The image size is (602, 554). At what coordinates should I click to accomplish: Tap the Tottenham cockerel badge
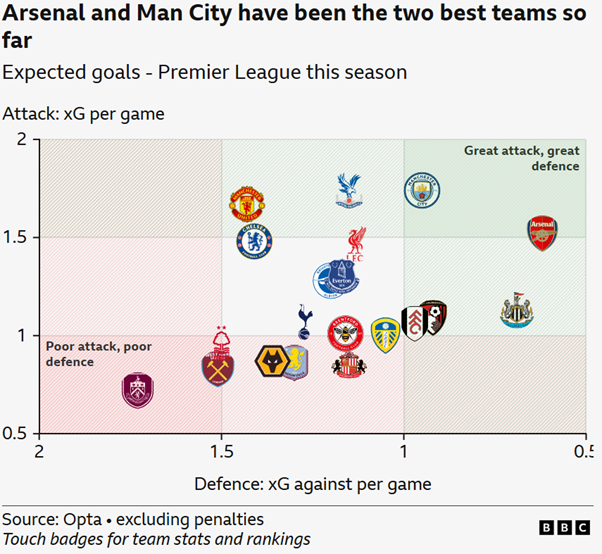[304, 321]
